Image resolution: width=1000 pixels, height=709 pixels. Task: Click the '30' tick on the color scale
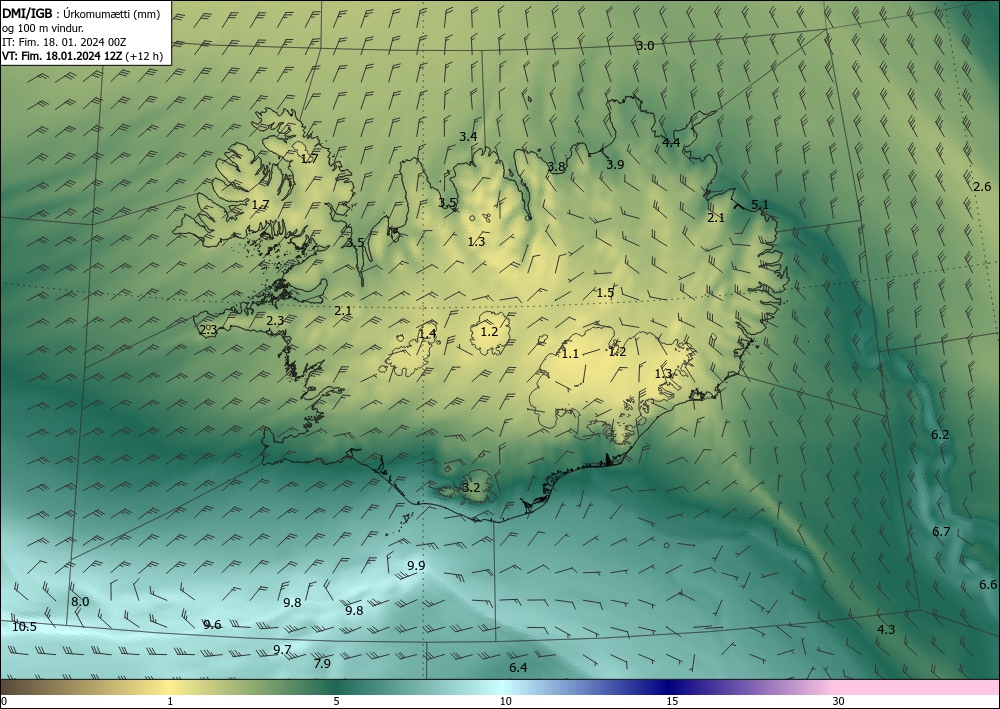[839, 702]
